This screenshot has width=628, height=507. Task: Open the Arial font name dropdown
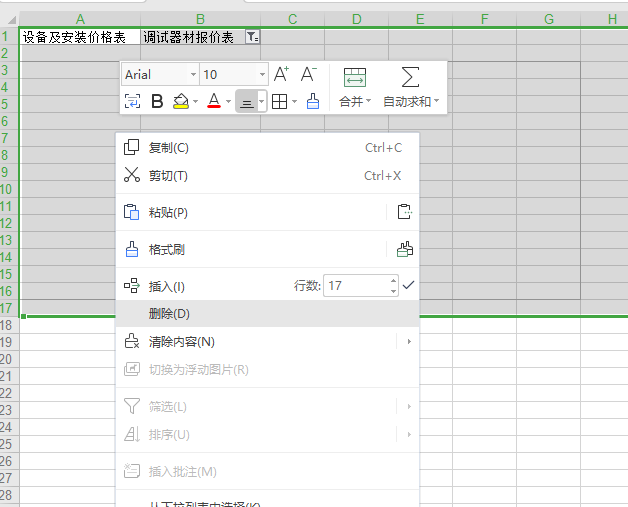click(x=193, y=74)
